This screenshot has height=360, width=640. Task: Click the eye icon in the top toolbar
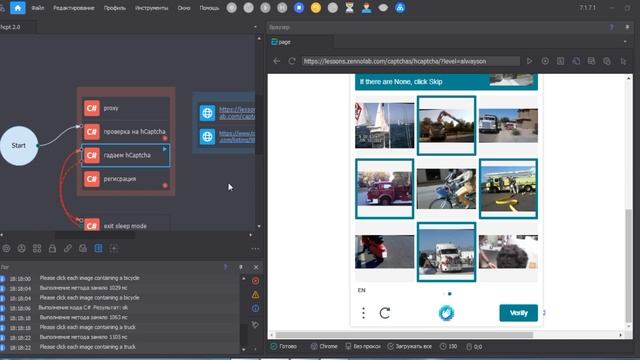coord(383,8)
